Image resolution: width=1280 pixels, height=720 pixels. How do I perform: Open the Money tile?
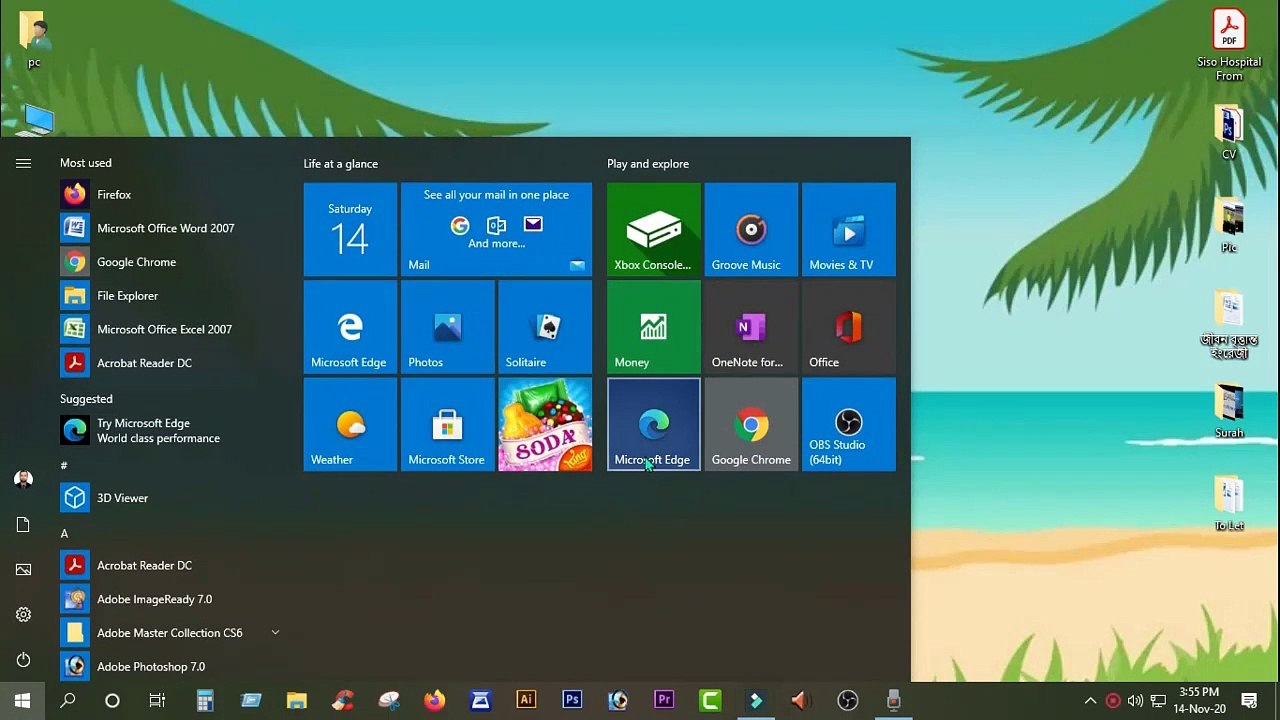click(x=654, y=326)
